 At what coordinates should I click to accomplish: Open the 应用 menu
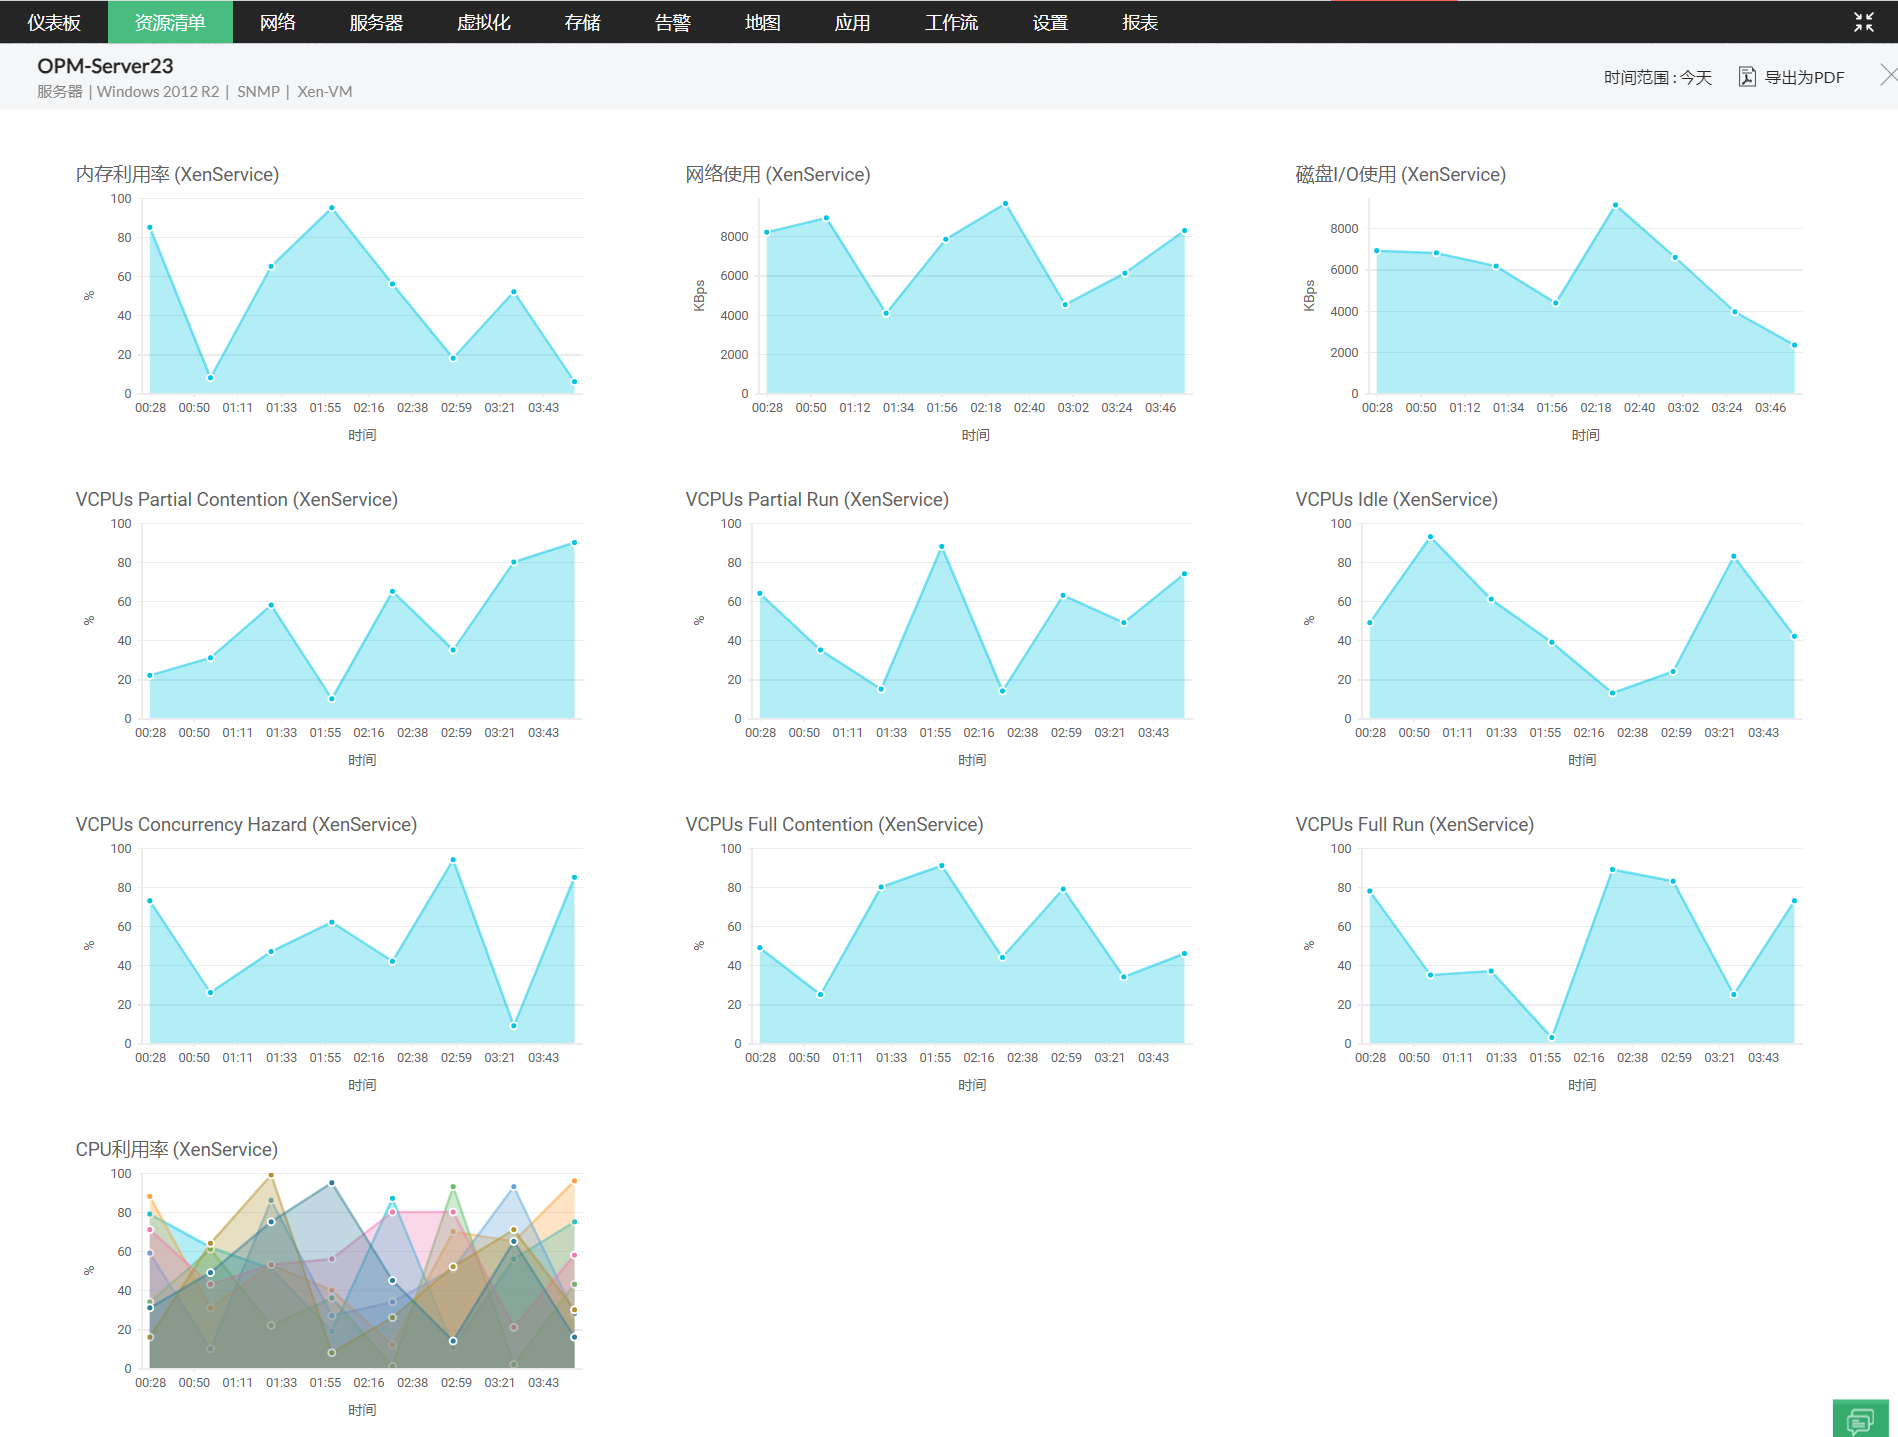pyautogui.click(x=852, y=22)
